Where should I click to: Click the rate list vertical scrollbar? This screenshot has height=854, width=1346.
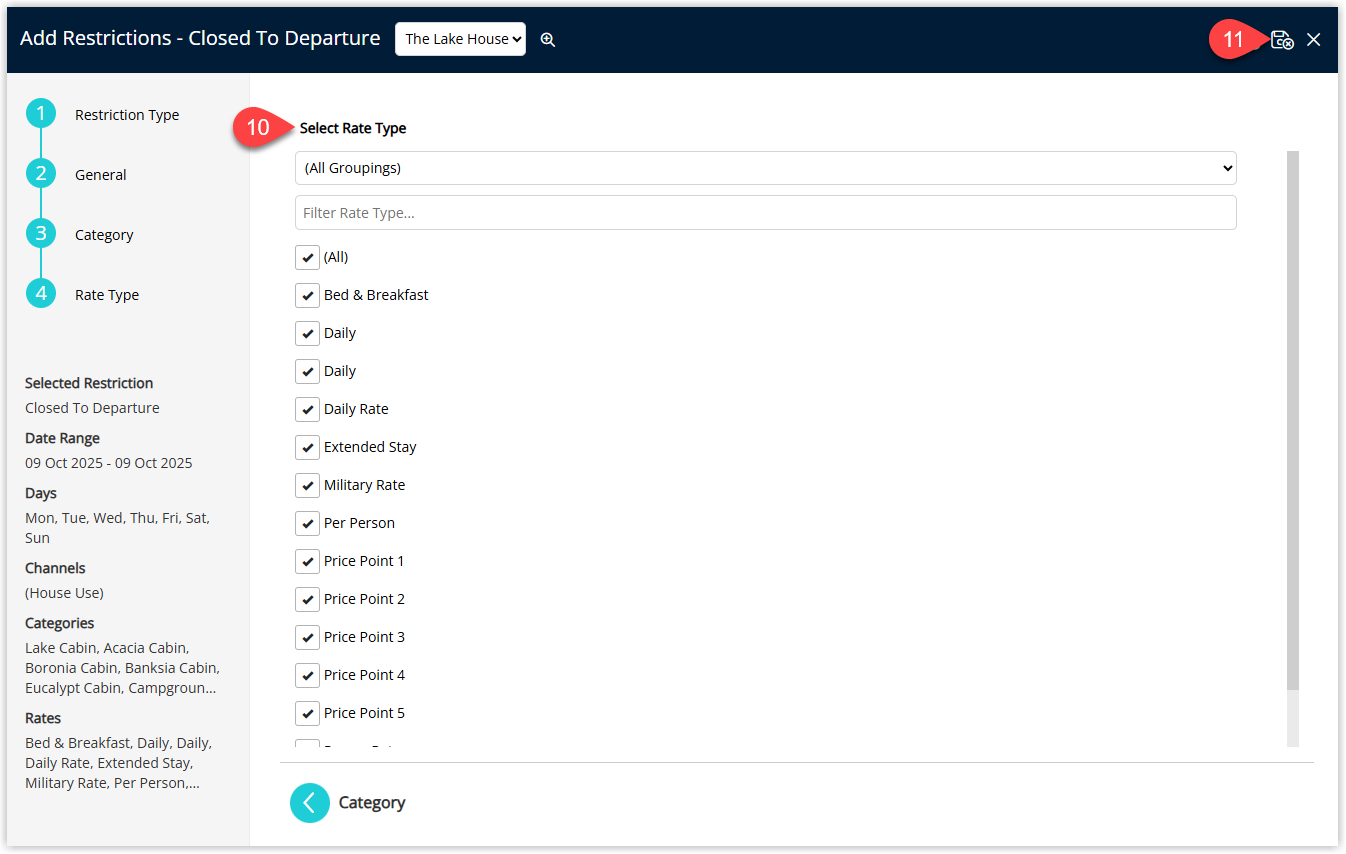pos(1293,420)
